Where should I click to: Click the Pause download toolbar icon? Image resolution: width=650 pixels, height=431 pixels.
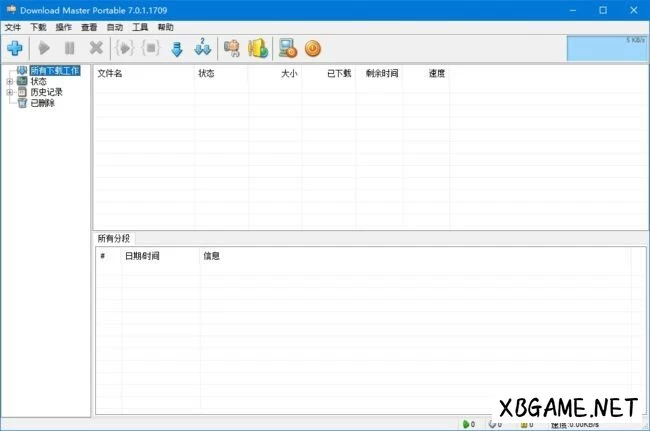tap(69, 48)
